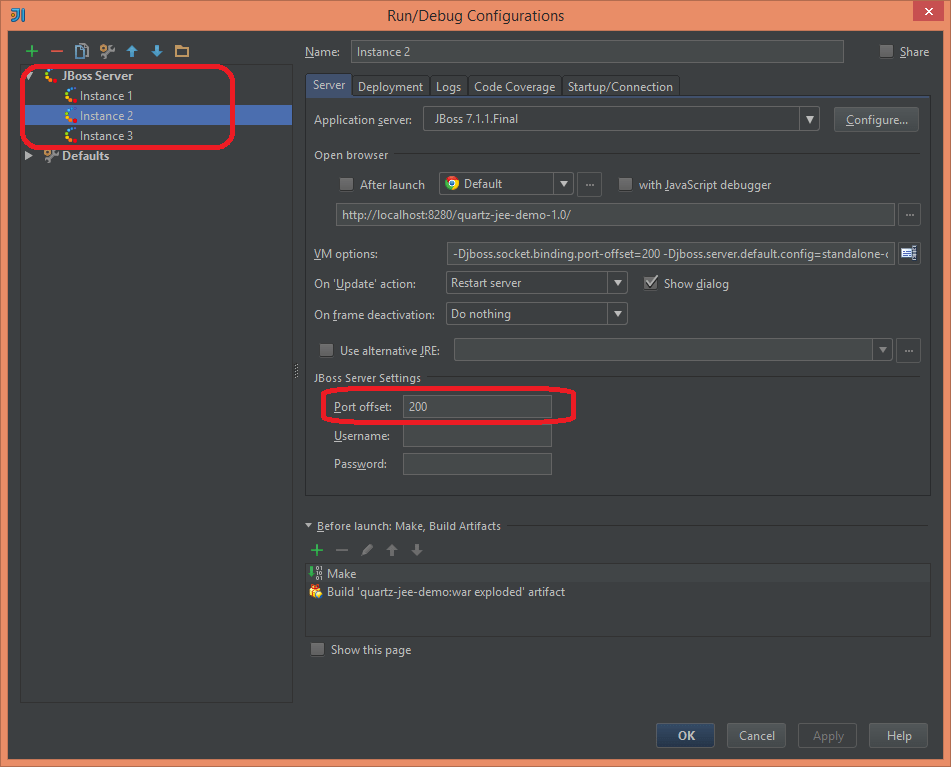Apply the configuration changes

[x=827, y=735]
